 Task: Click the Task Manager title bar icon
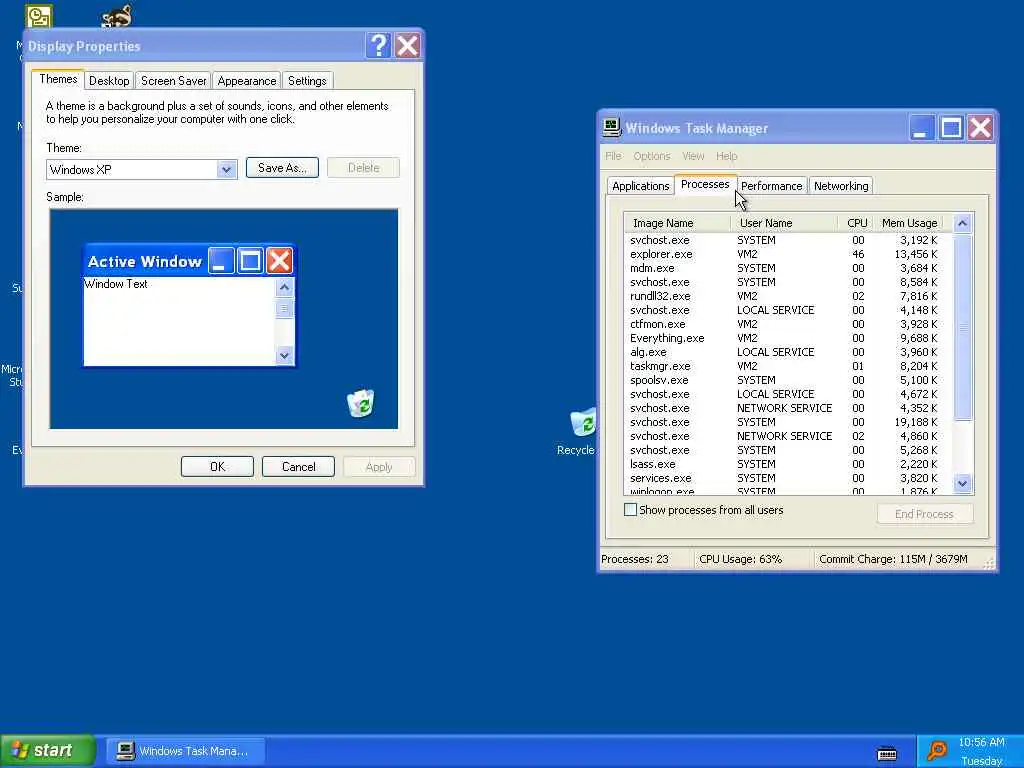tap(611, 127)
